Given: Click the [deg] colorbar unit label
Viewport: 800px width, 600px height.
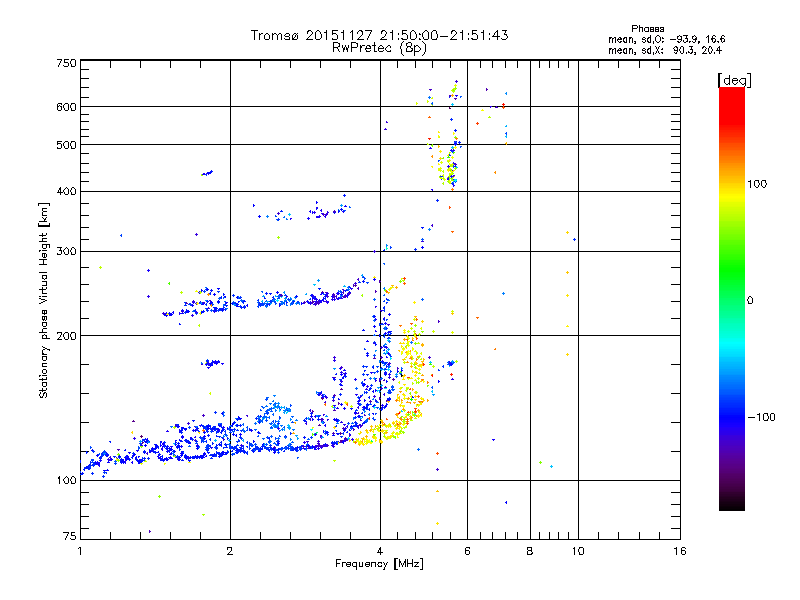Looking at the screenshot, I should coord(734,80).
